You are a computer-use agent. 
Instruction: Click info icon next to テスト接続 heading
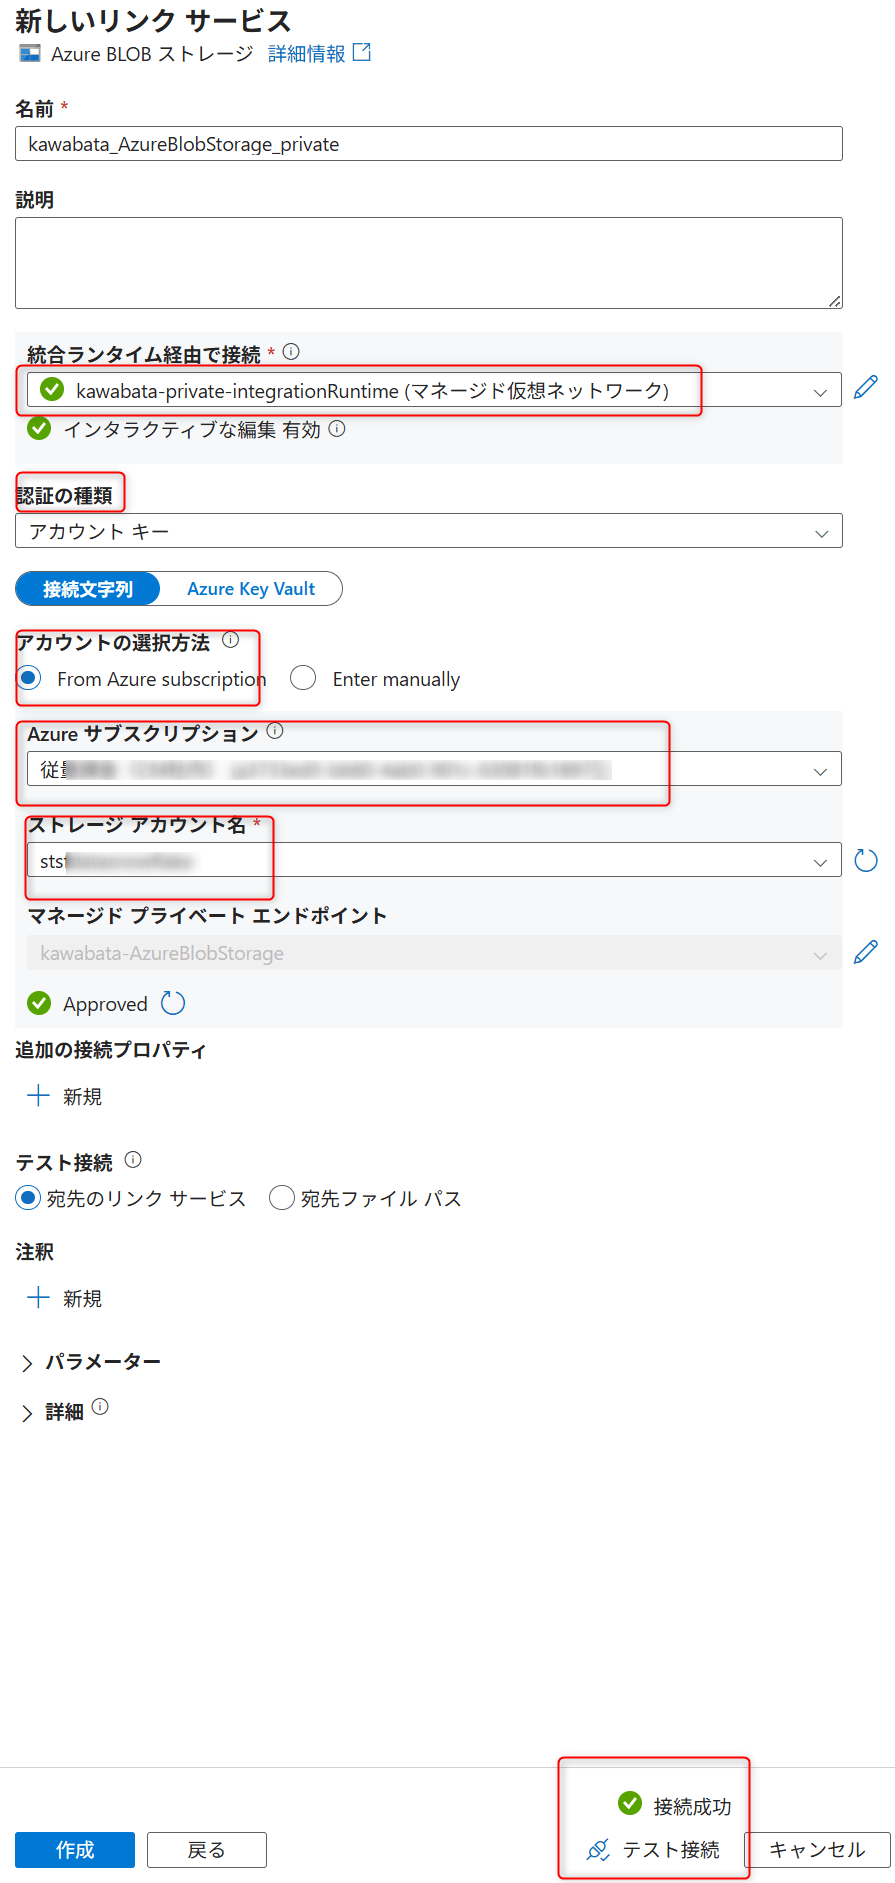(133, 1160)
